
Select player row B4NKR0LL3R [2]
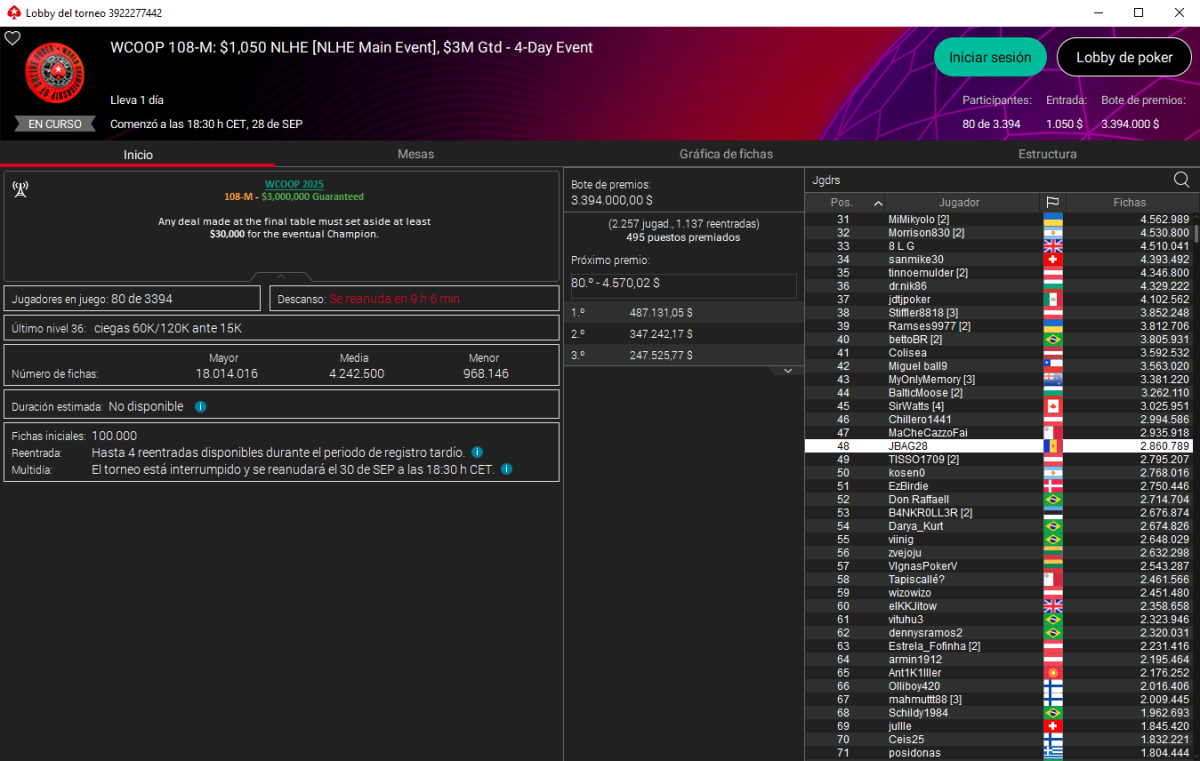(x=1000, y=513)
